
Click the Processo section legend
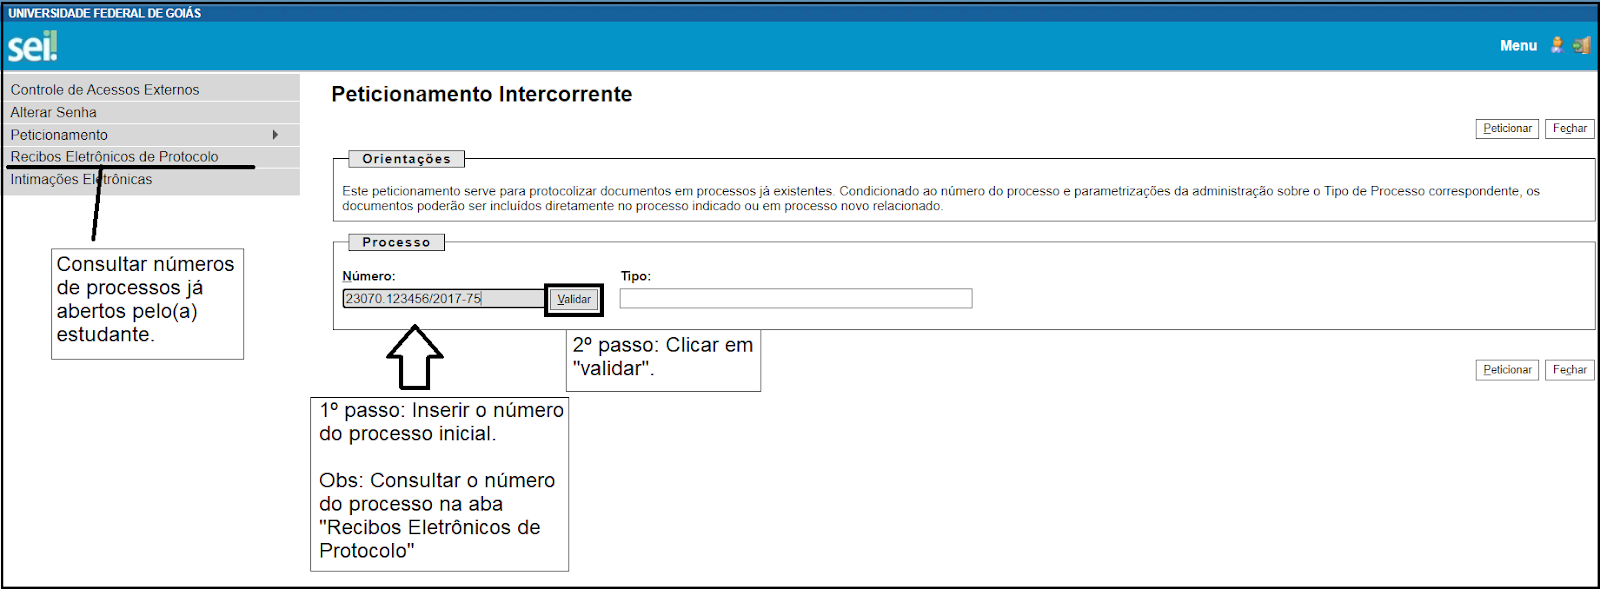click(396, 242)
